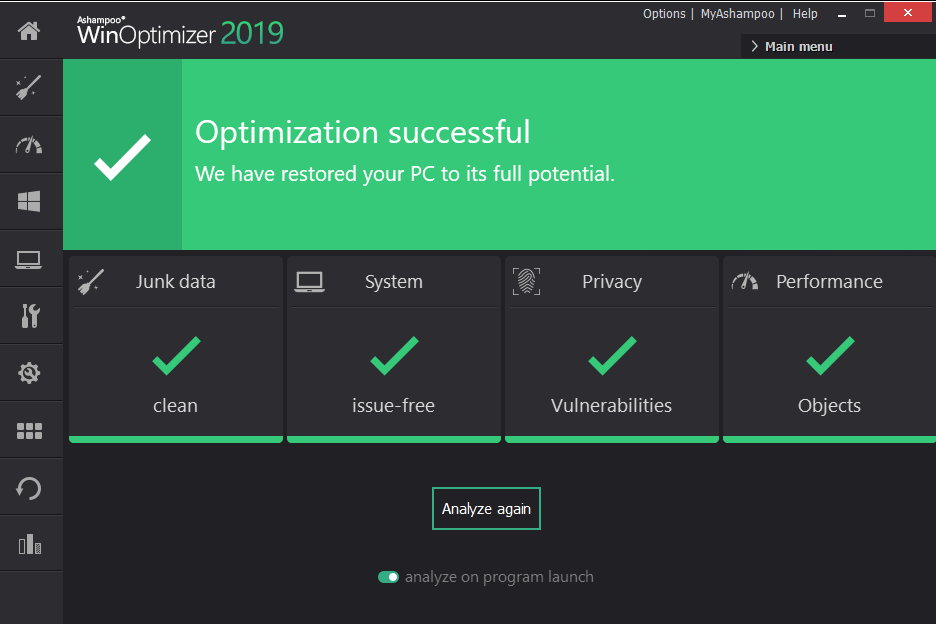
Task: Open the Junk data clean tile
Action: point(176,370)
